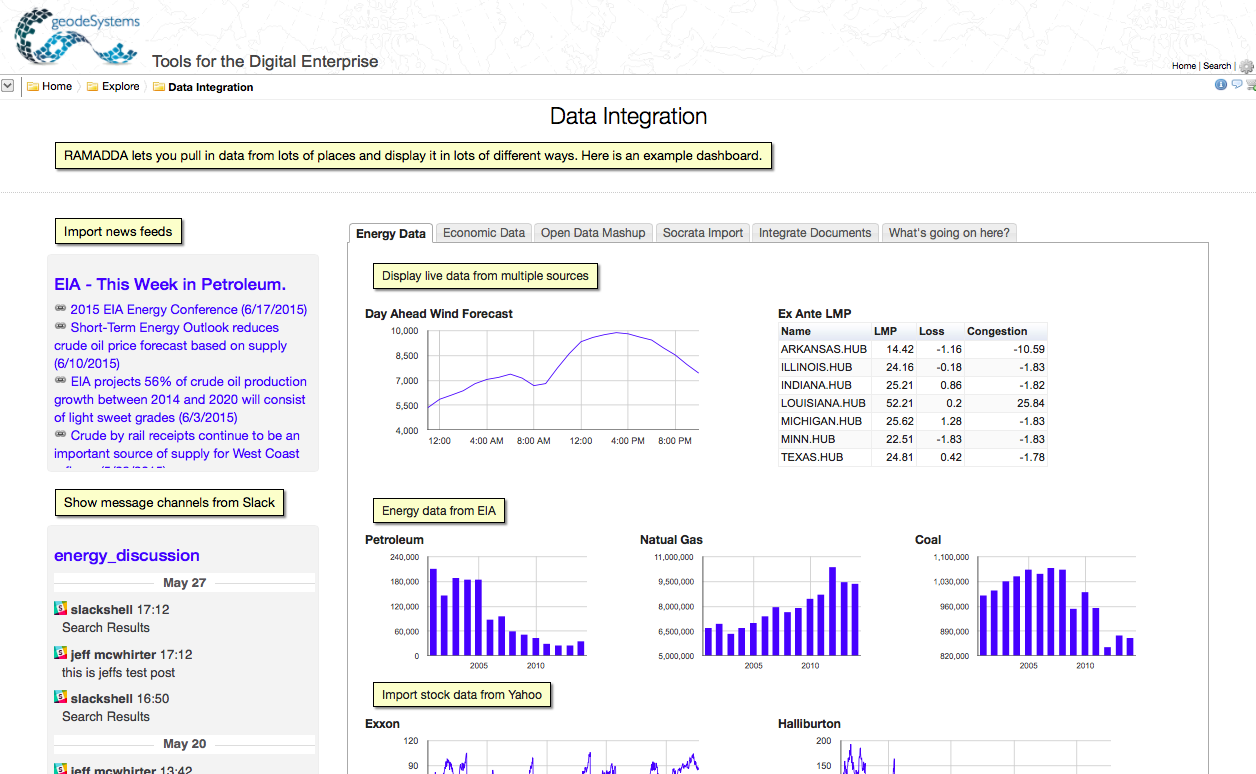Click Slack icon beside slackshell 17:12
Screen dimensions: 1256x774
pos(60,608)
